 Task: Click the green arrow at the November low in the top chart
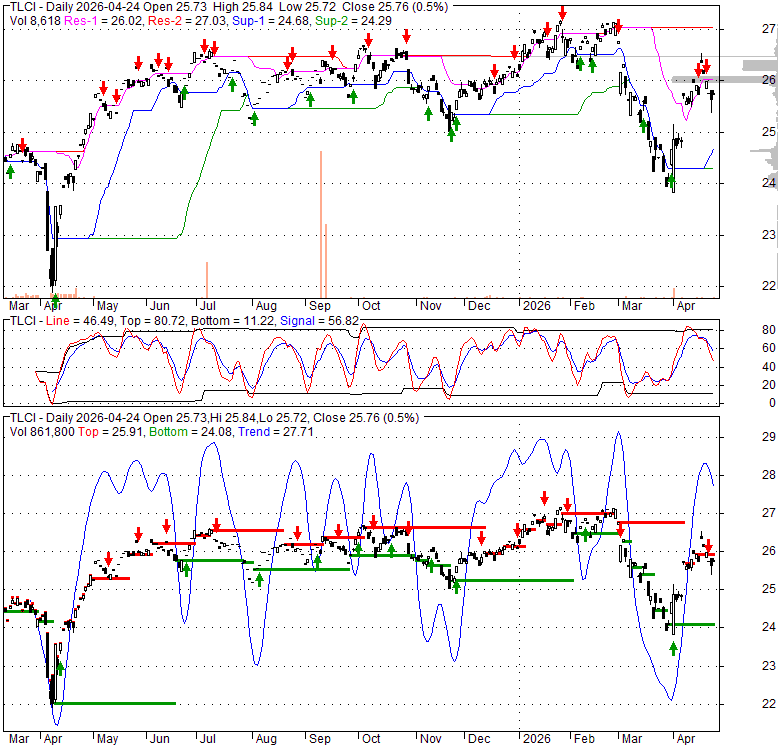[451, 133]
